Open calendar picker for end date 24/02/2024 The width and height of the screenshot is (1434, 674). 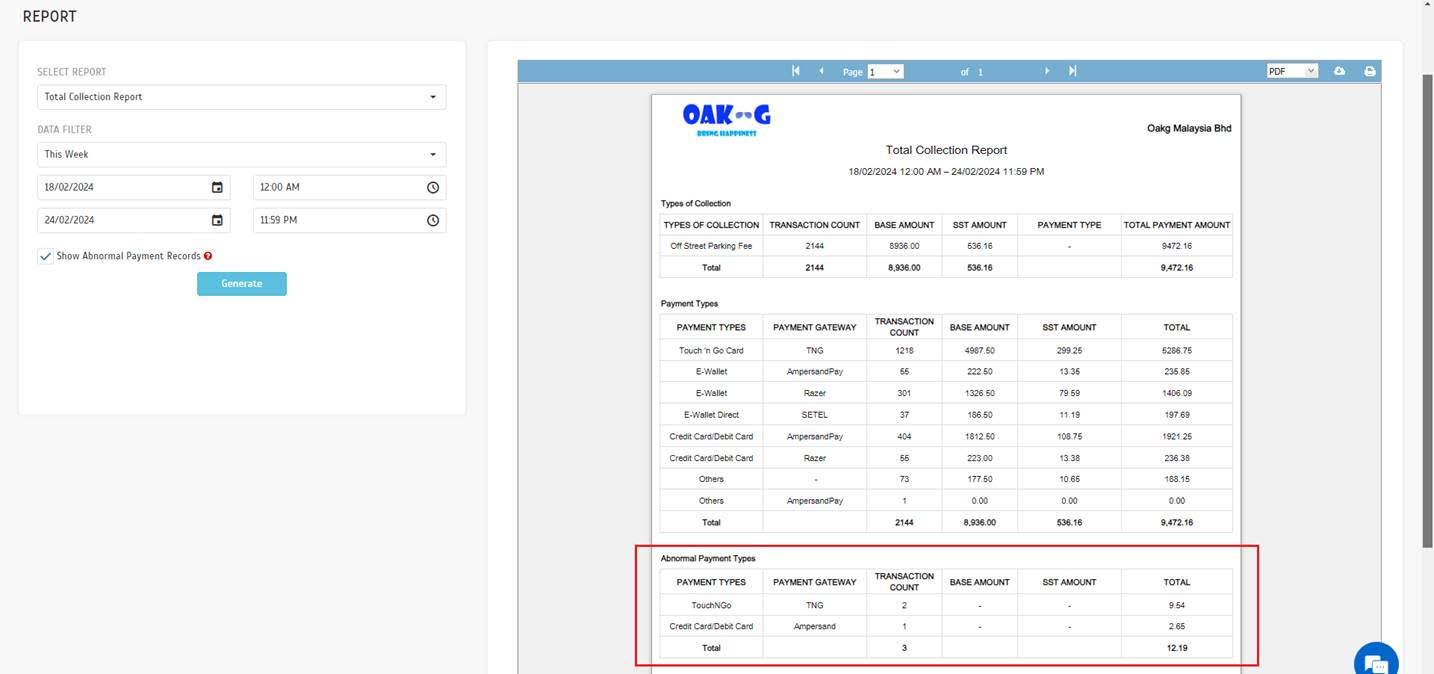click(217, 220)
